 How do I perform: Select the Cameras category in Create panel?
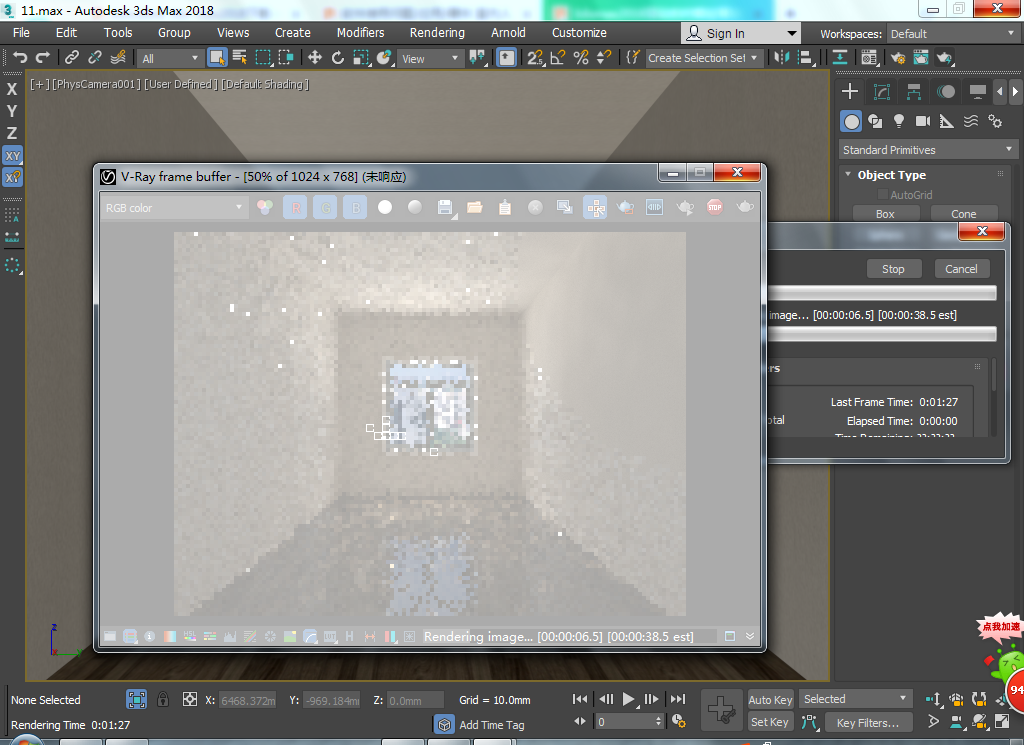click(922, 121)
